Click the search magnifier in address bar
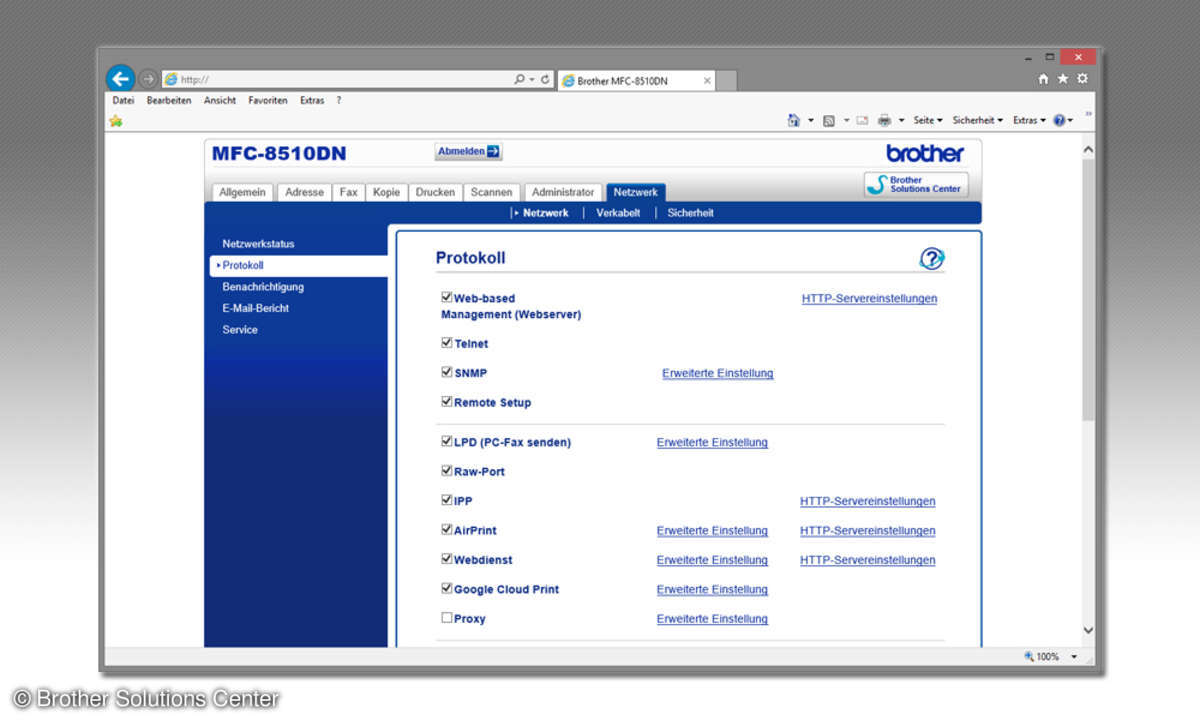Viewport: 1200px width, 720px height. pos(520,79)
